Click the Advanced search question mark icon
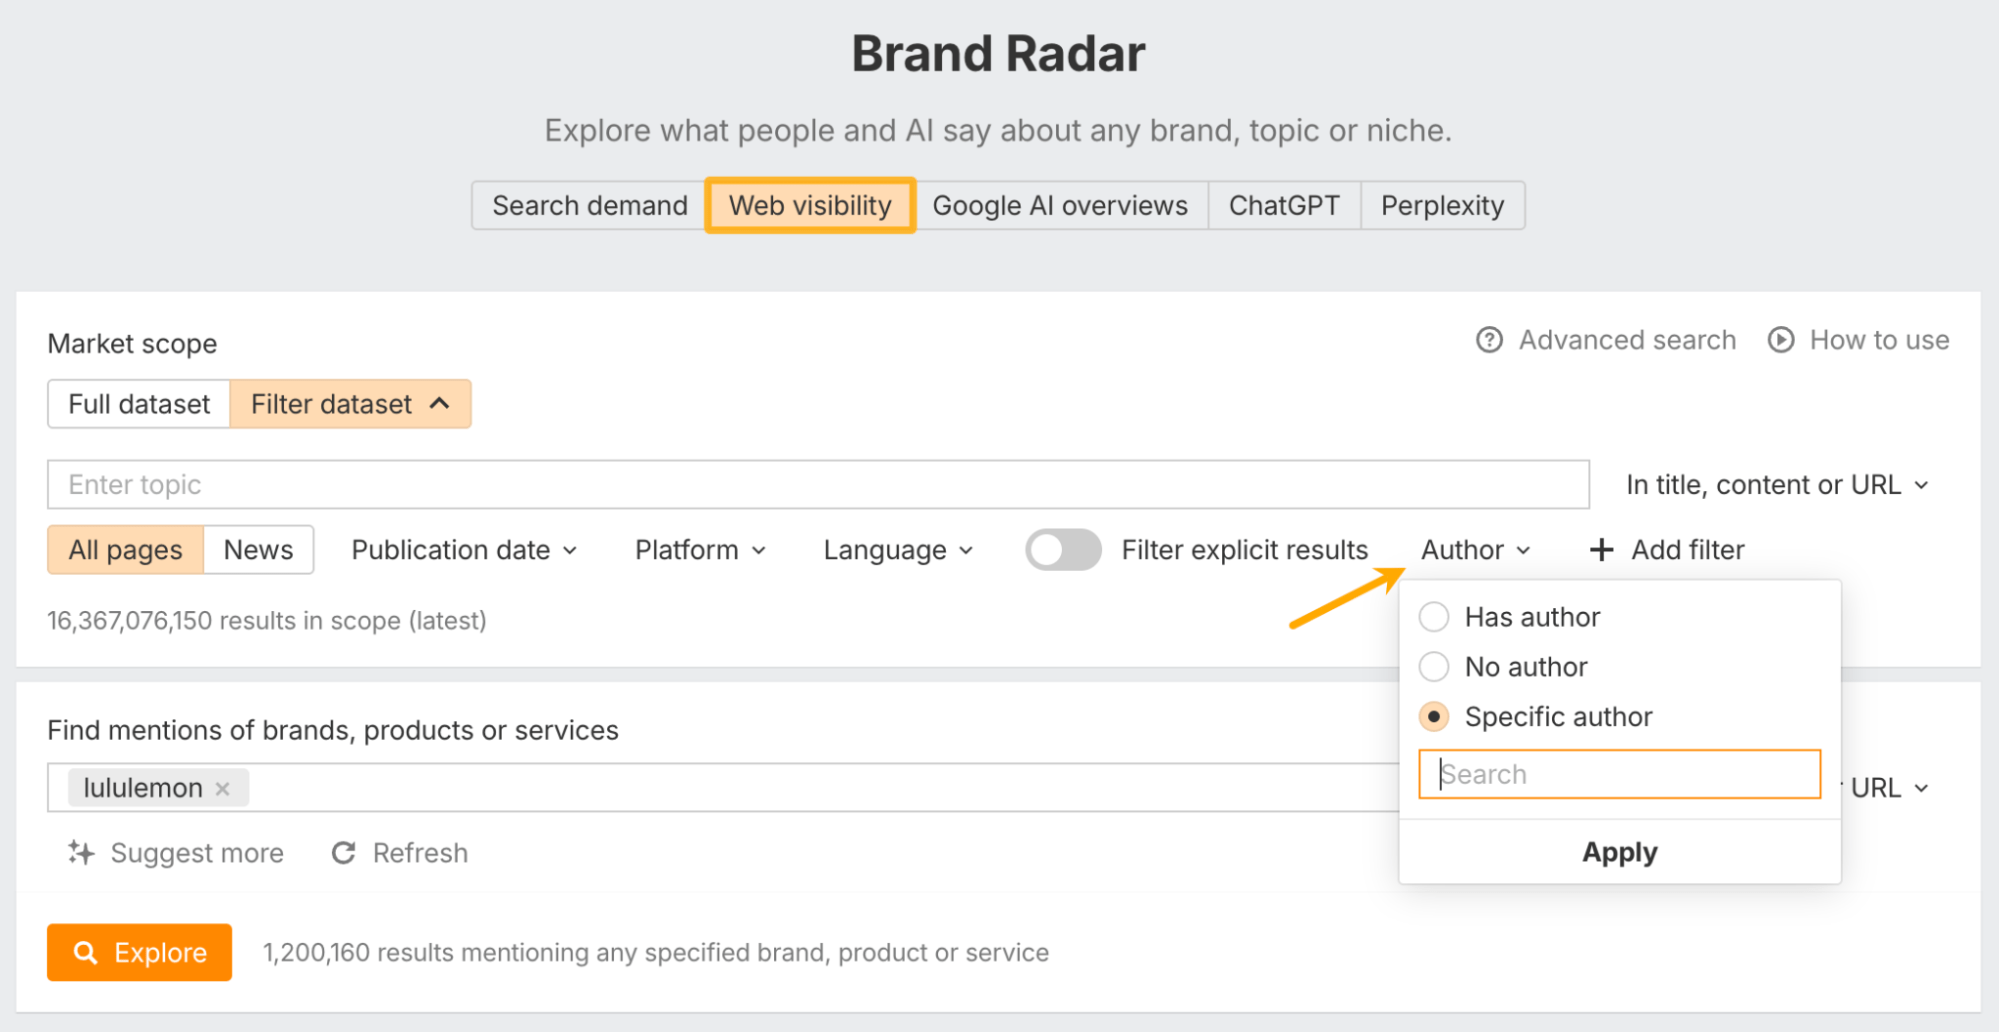The image size is (1999, 1032). [1489, 341]
